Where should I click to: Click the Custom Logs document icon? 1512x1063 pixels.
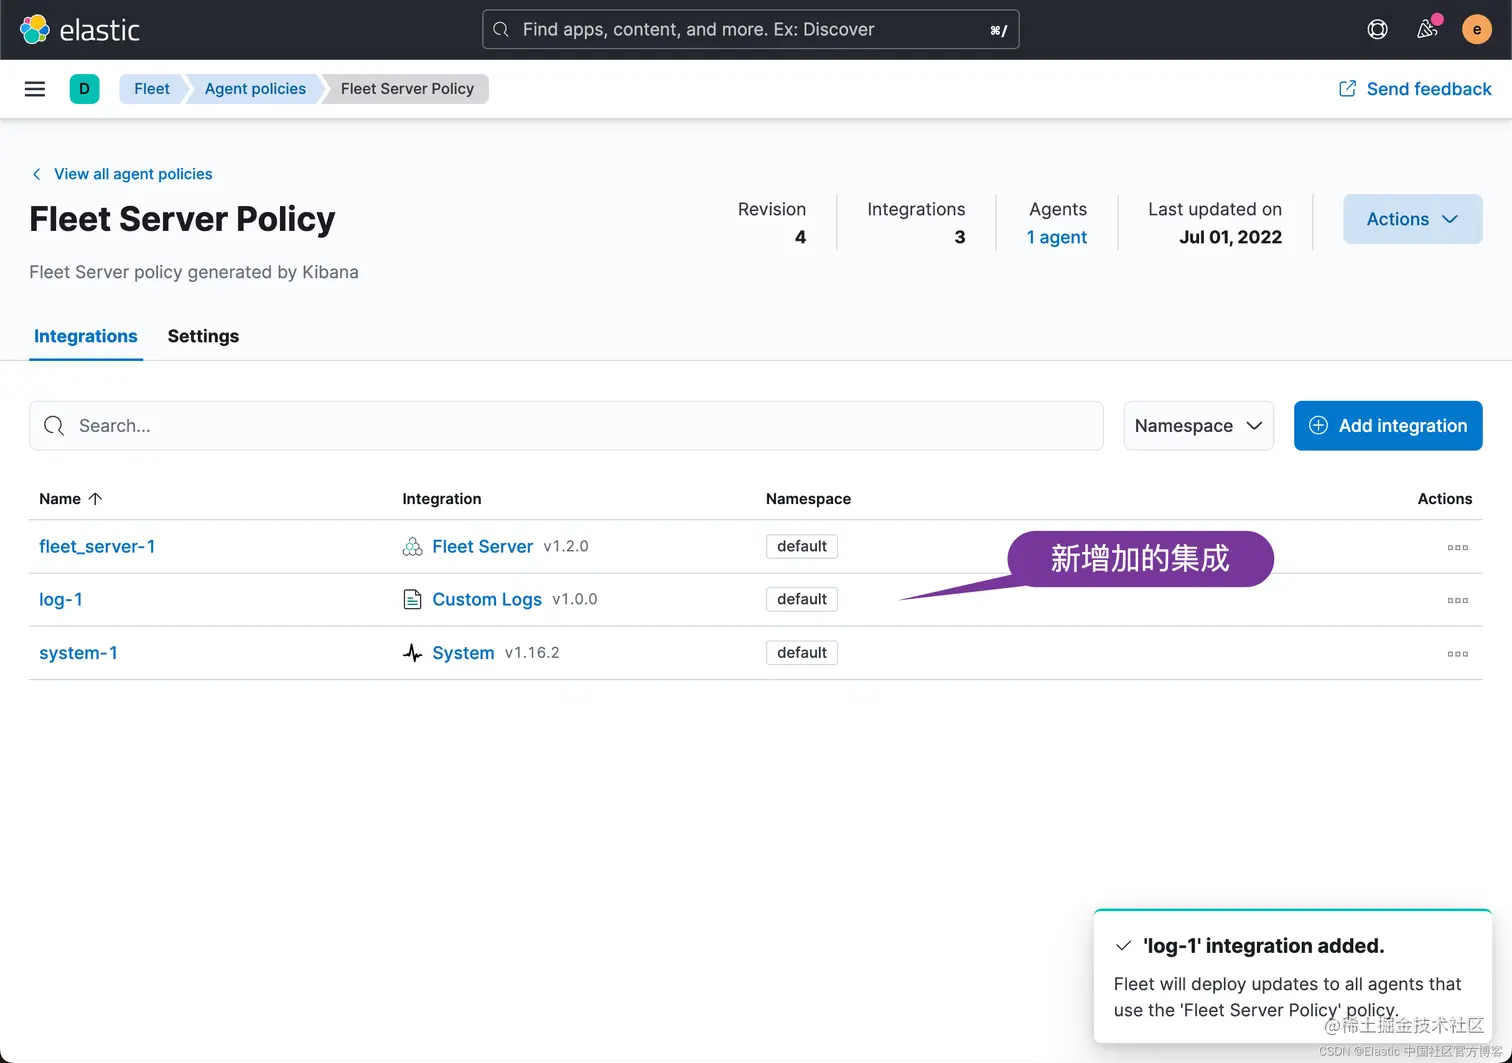coord(412,600)
